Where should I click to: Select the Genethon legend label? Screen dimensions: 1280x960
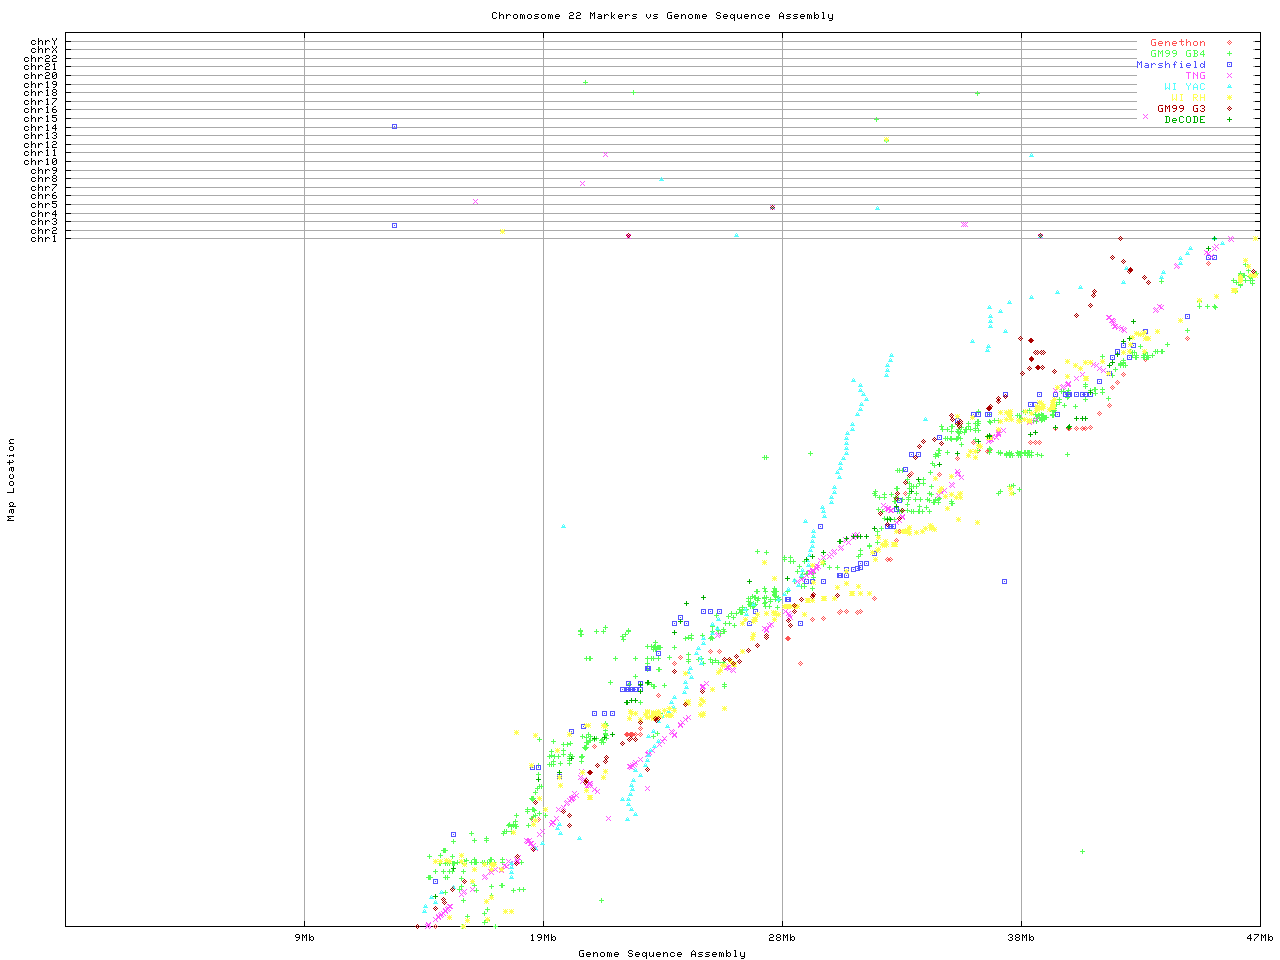[x=1177, y=43]
